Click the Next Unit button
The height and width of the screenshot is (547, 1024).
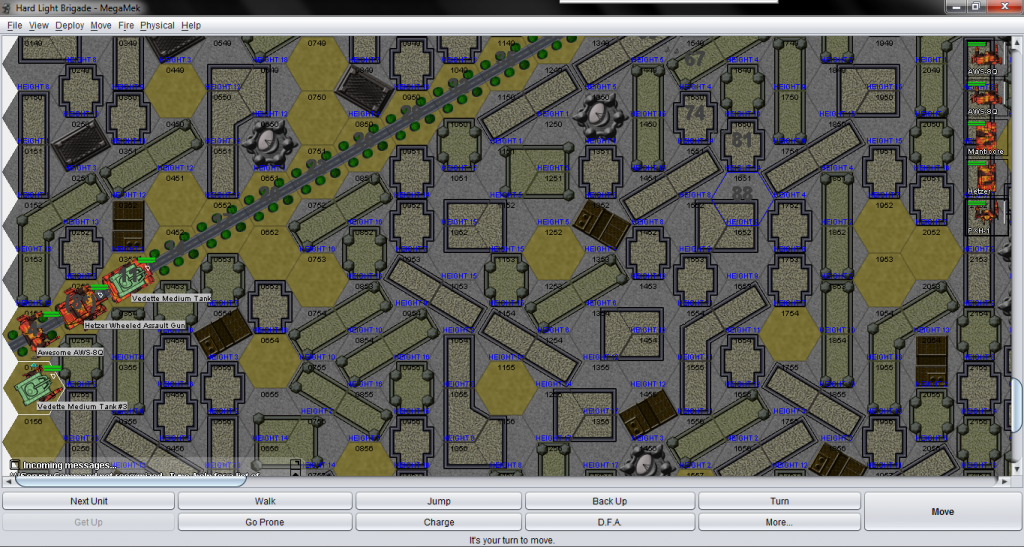point(89,501)
